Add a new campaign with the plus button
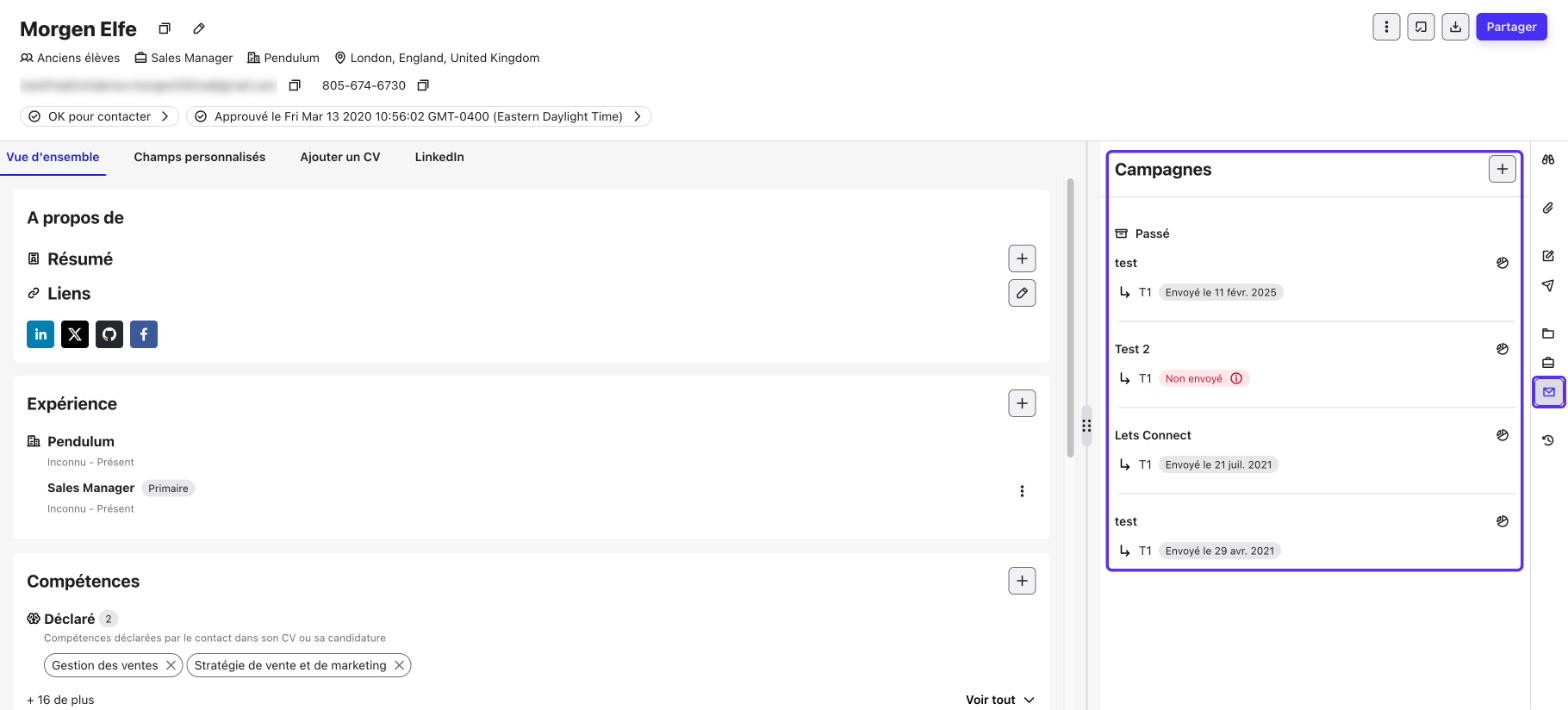This screenshot has height=710, width=1568. [1502, 169]
